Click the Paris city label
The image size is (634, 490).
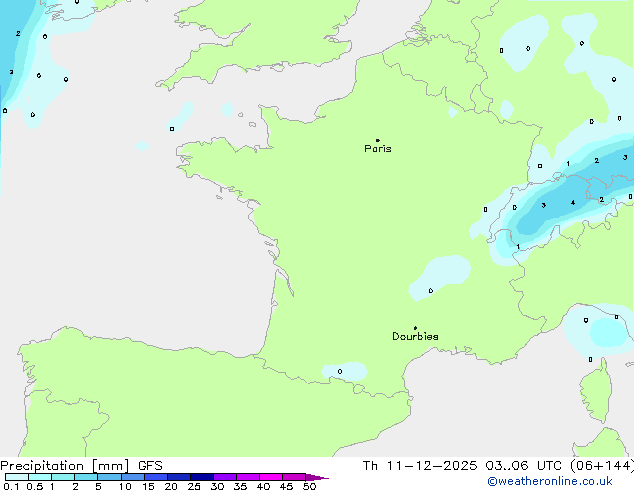click(x=378, y=149)
